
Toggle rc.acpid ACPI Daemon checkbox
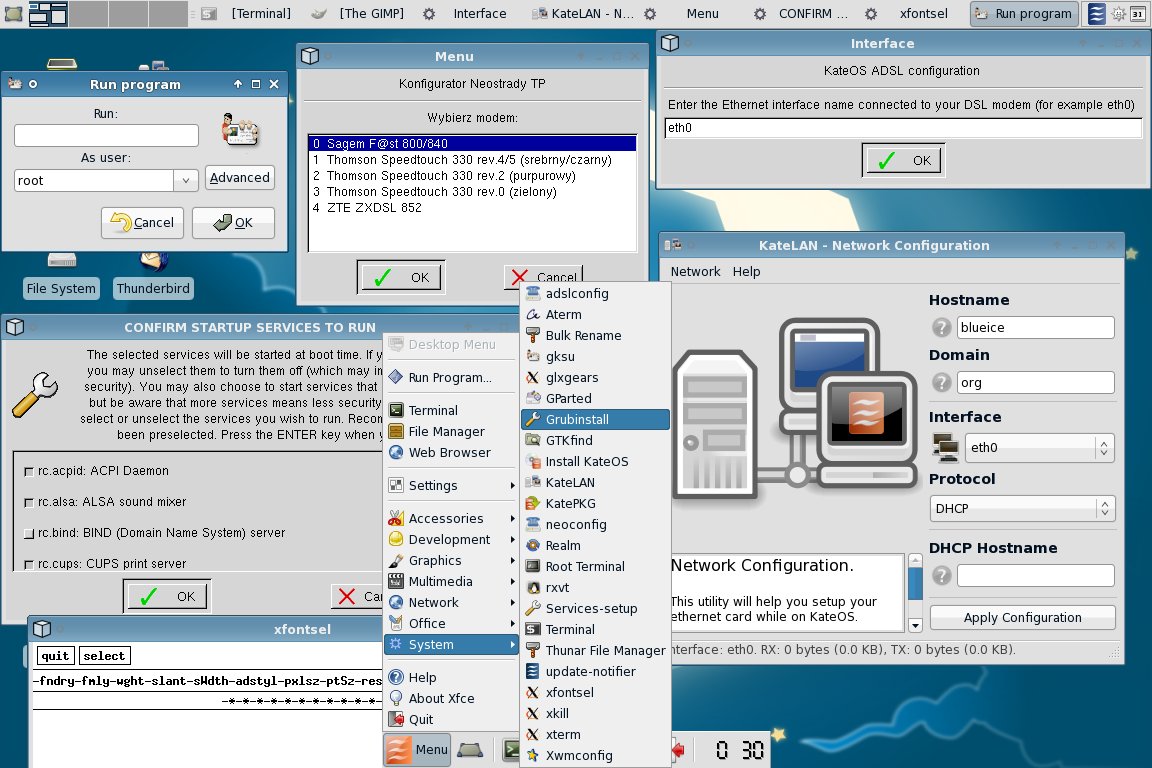pyautogui.click(x=29, y=472)
